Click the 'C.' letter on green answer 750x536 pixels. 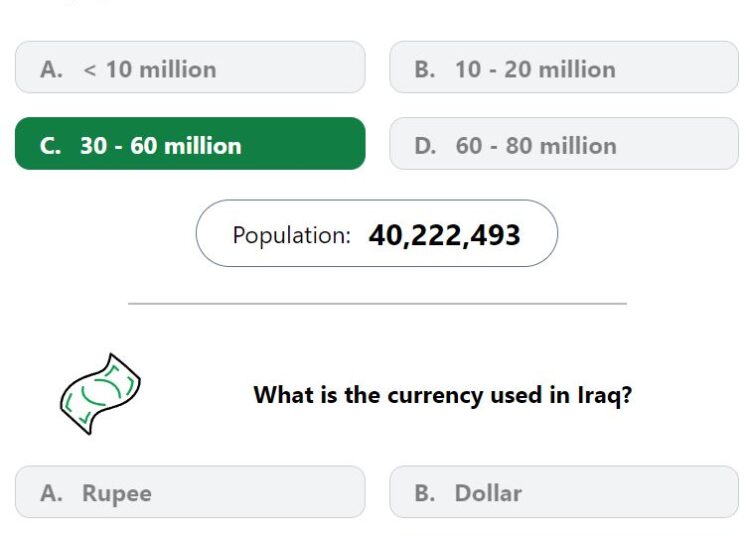51,146
